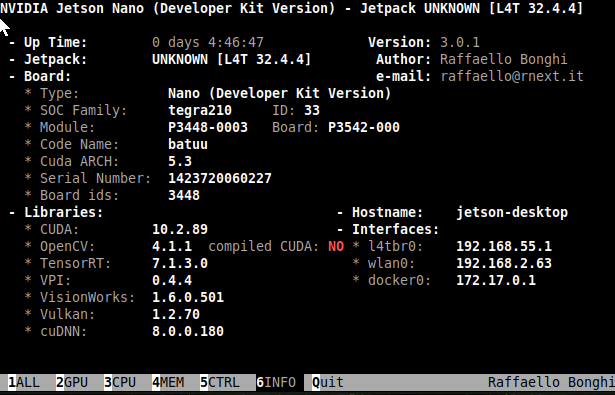Screen dimensions: 615x395
Task: Click the board value P3542-000
Action: pos(364,127)
